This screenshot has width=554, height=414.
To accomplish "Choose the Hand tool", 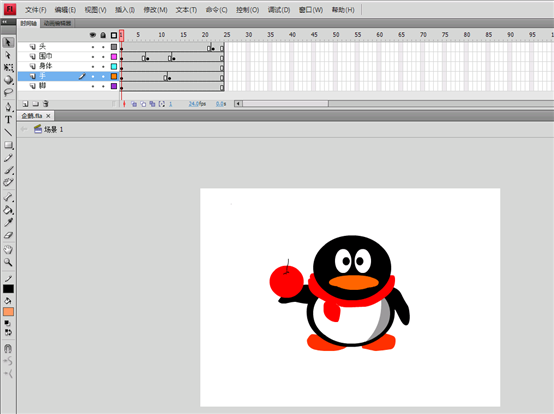I will (x=8, y=250).
